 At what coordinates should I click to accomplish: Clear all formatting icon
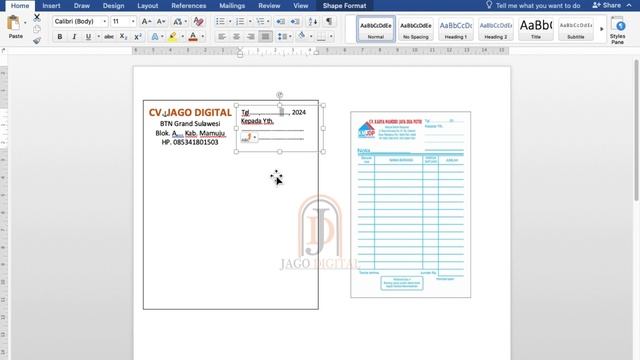[198, 22]
